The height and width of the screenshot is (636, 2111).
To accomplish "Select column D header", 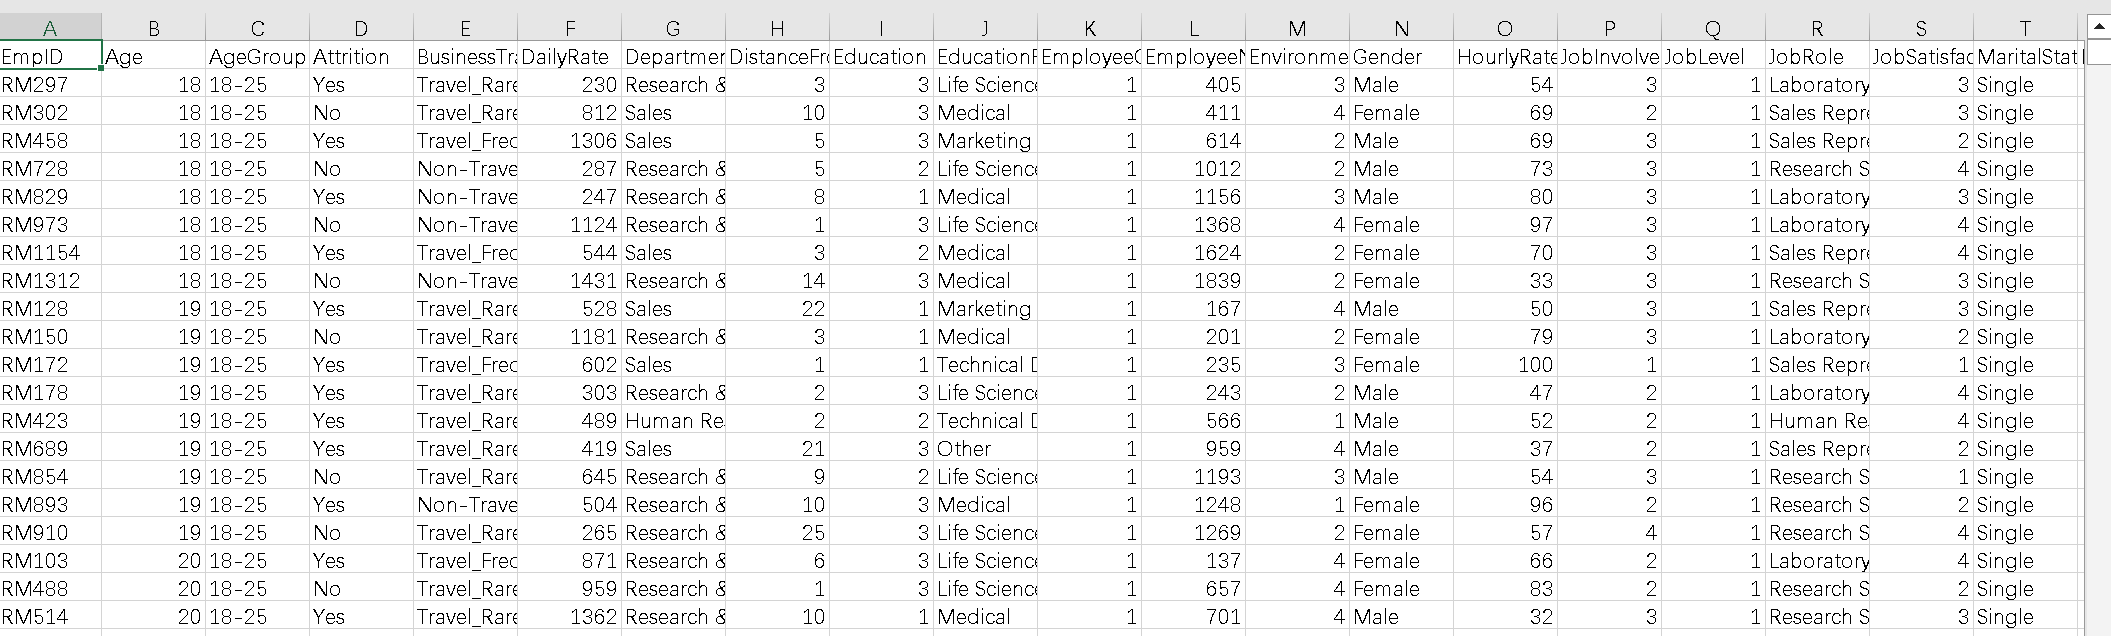I will (361, 29).
